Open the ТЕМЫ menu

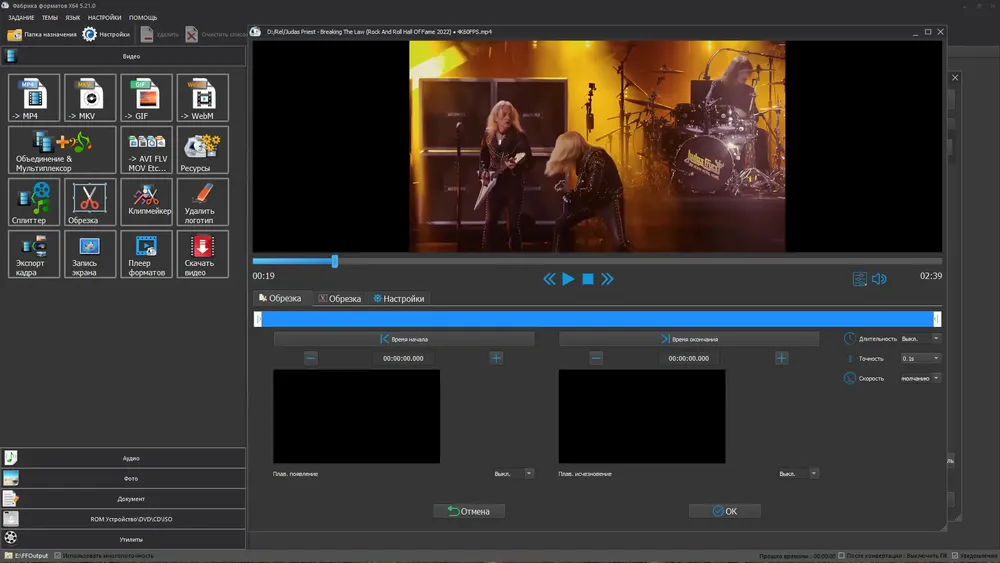(x=51, y=18)
